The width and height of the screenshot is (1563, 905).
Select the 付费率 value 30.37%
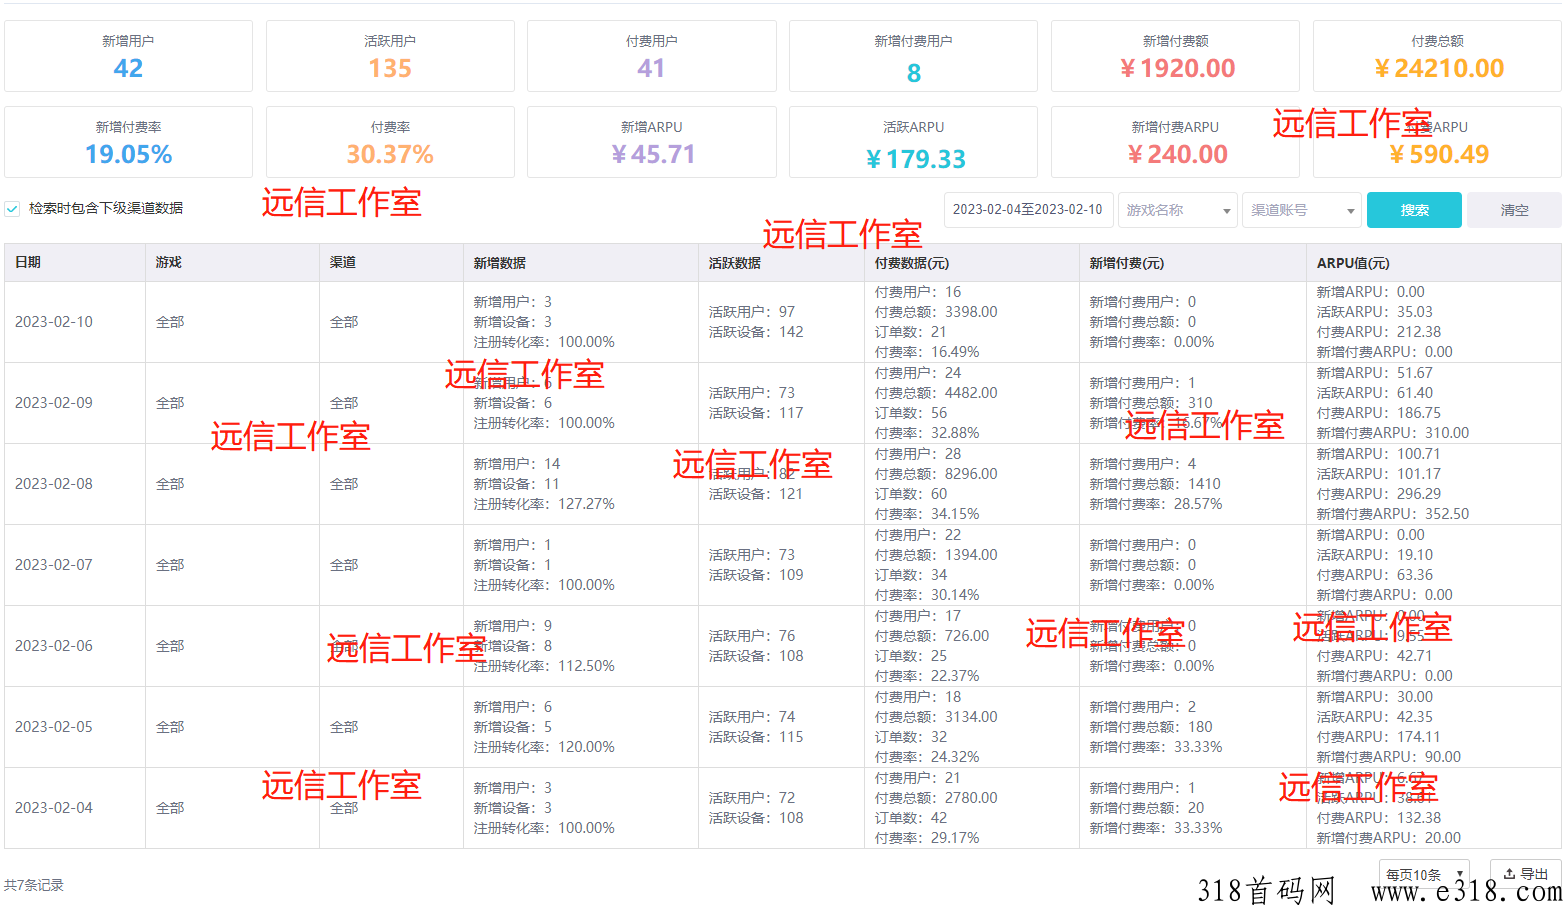tap(390, 154)
